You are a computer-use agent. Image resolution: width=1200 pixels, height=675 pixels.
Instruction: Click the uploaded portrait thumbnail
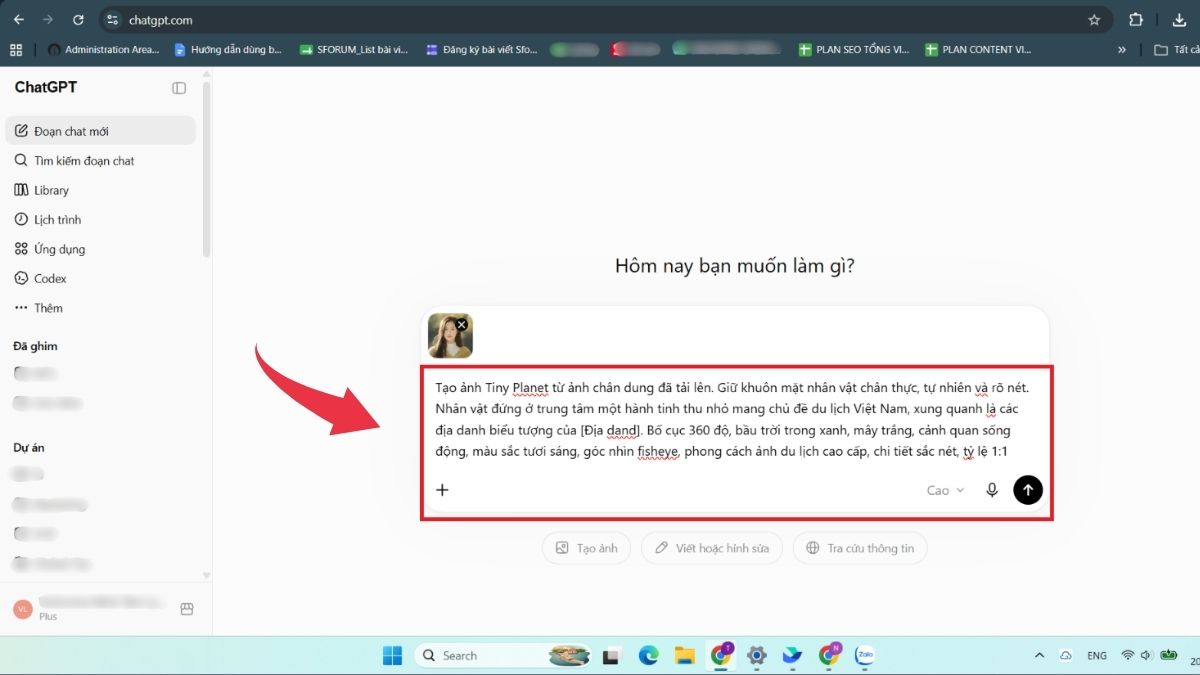(450, 337)
